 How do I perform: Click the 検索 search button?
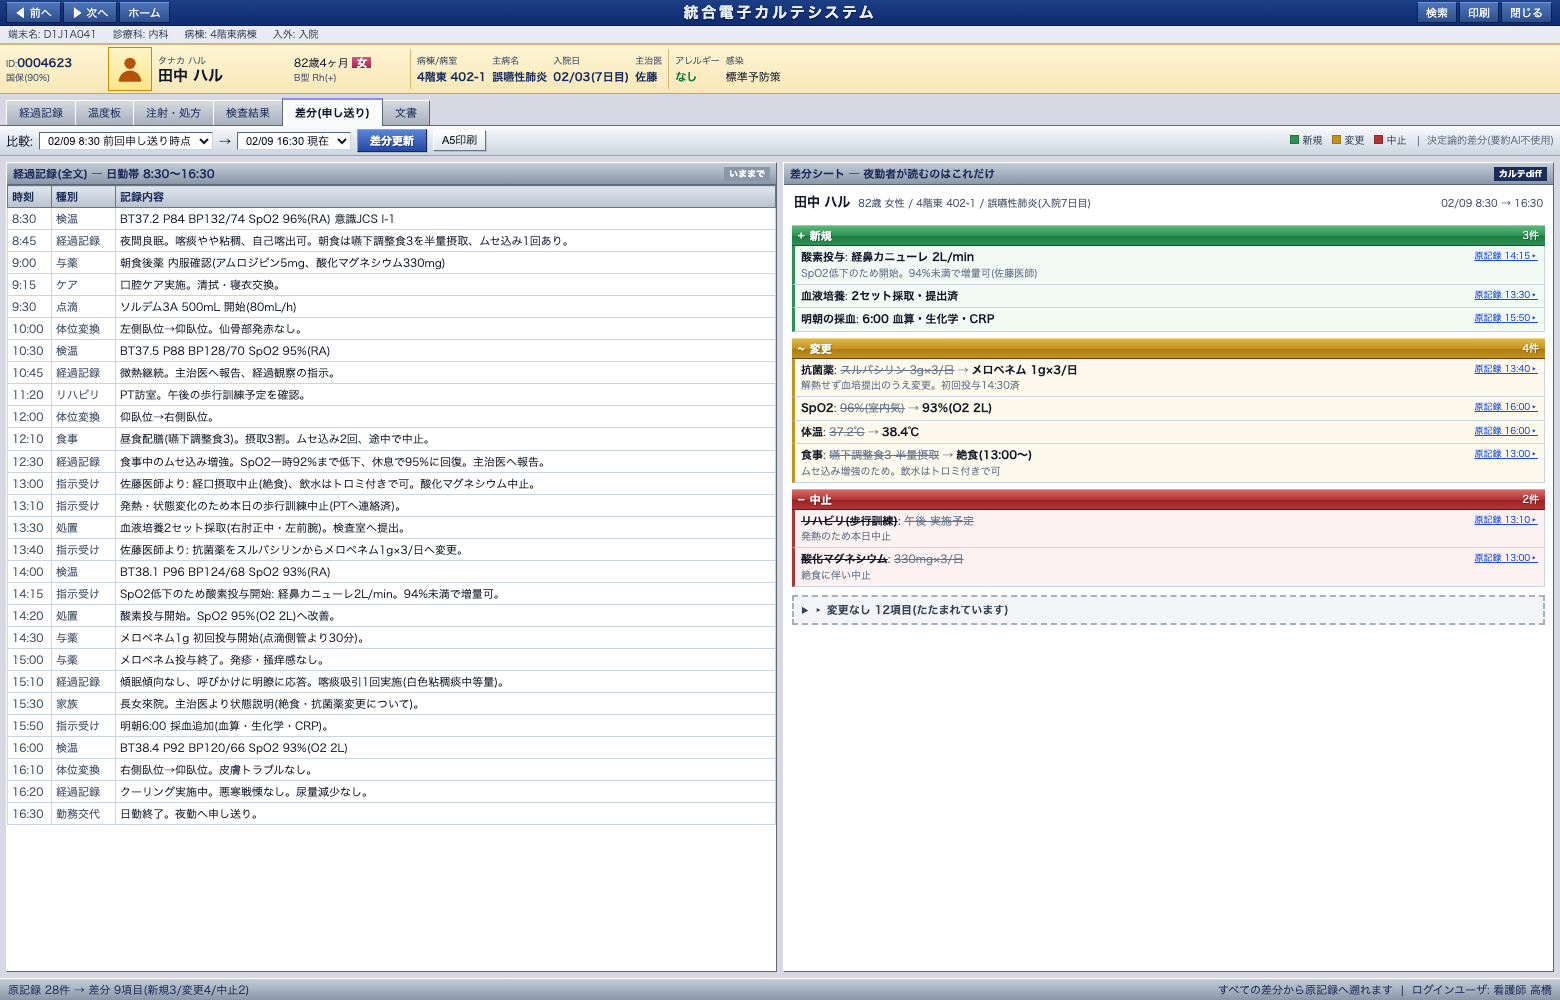1437,13
